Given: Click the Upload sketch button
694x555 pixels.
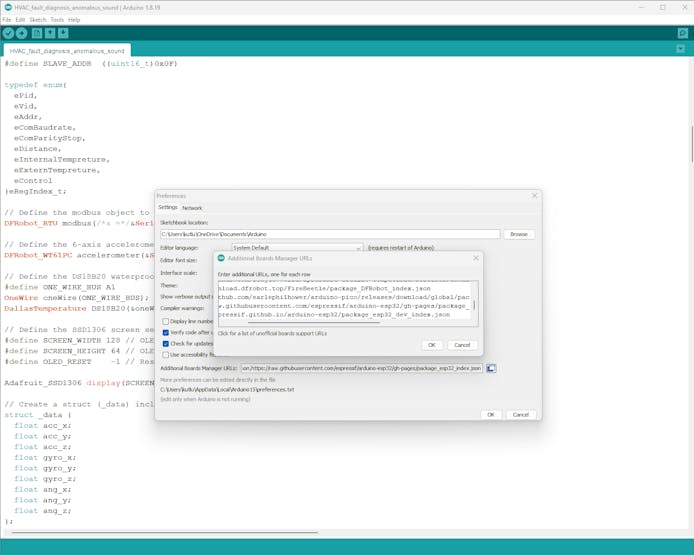Looking at the screenshot, I should point(22,33).
